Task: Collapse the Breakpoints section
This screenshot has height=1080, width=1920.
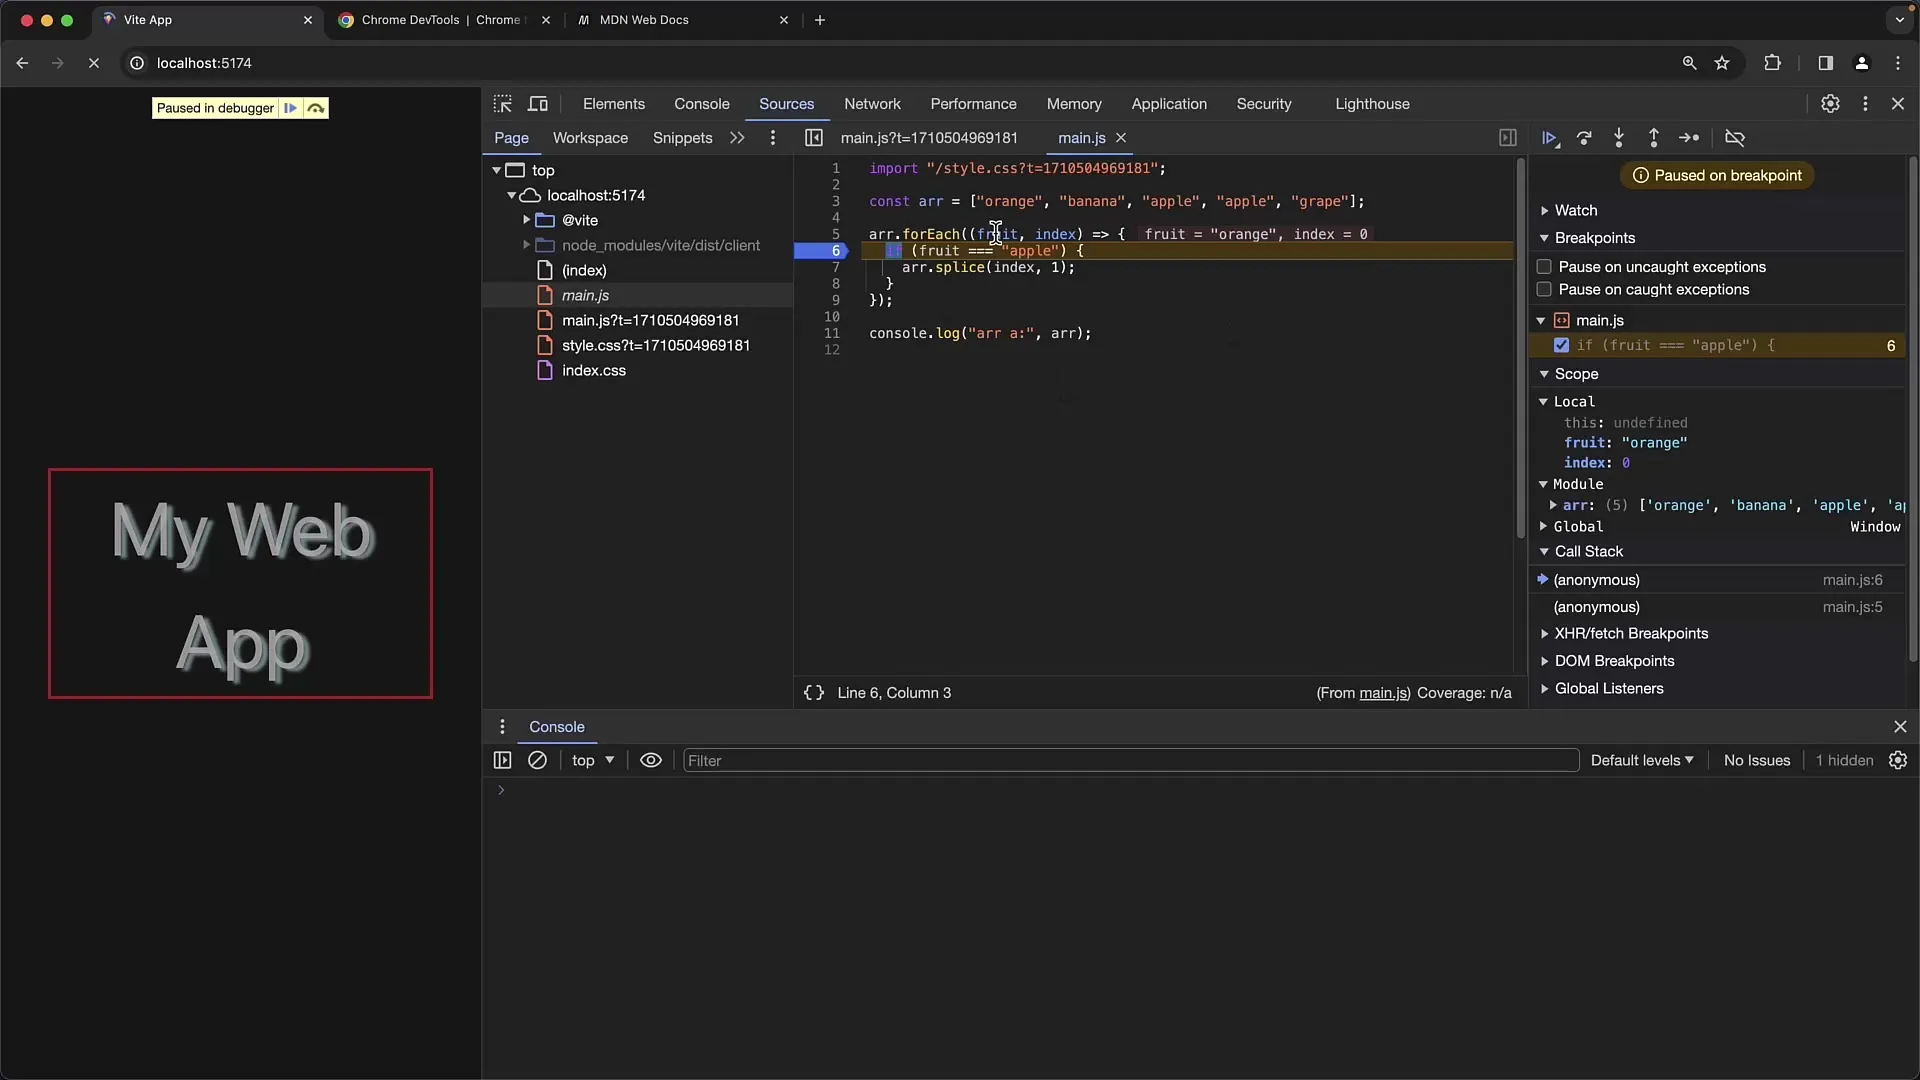Action: [1594, 238]
